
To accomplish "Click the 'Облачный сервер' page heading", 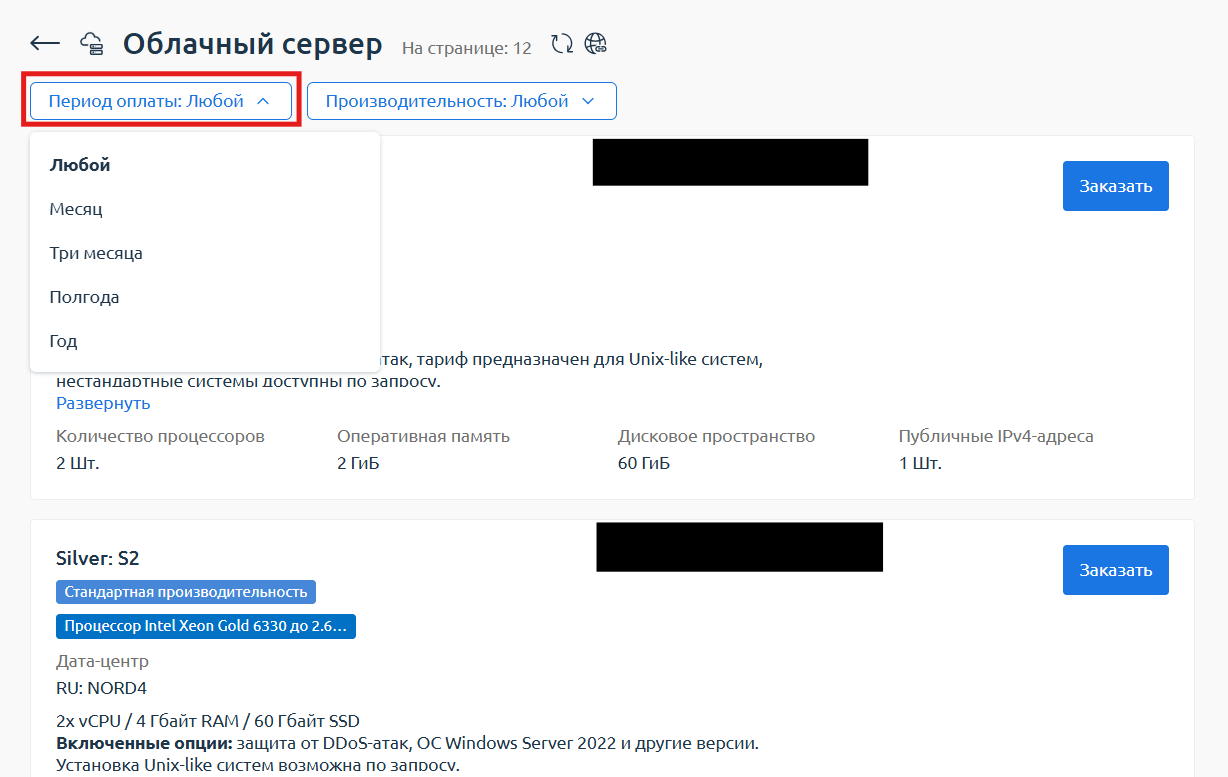I will [252, 44].
